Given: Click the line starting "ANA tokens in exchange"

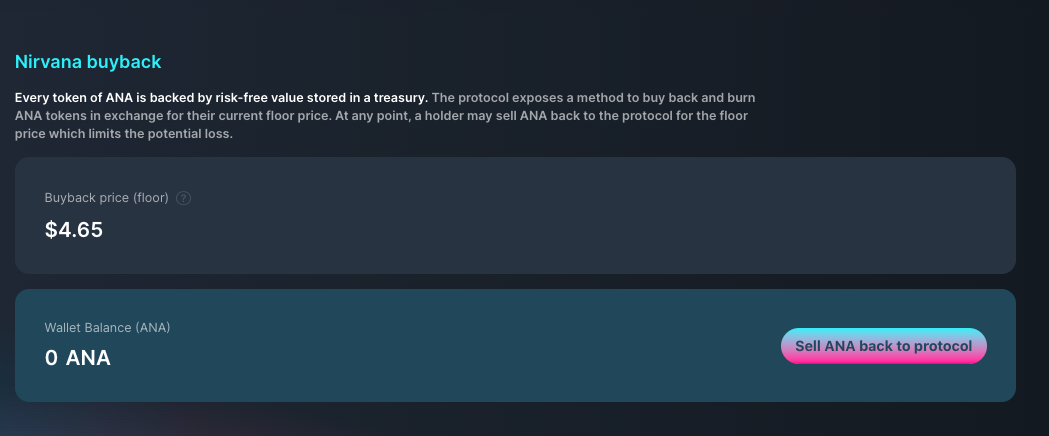Looking at the screenshot, I should 381,116.
